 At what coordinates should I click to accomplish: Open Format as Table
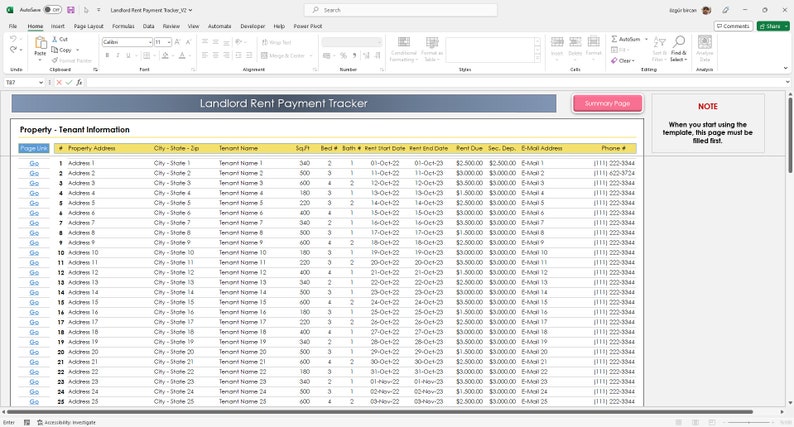click(x=432, y=49)
